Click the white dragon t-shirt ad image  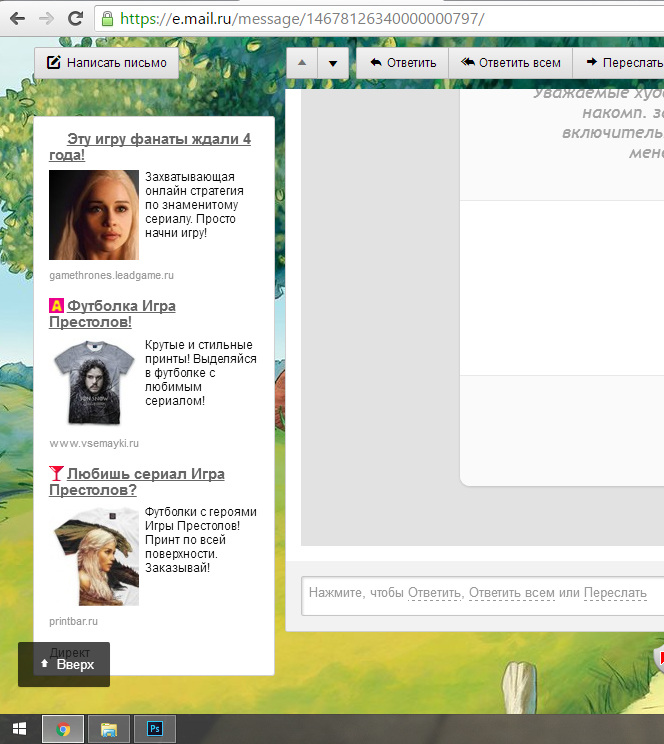coord(94,556)
